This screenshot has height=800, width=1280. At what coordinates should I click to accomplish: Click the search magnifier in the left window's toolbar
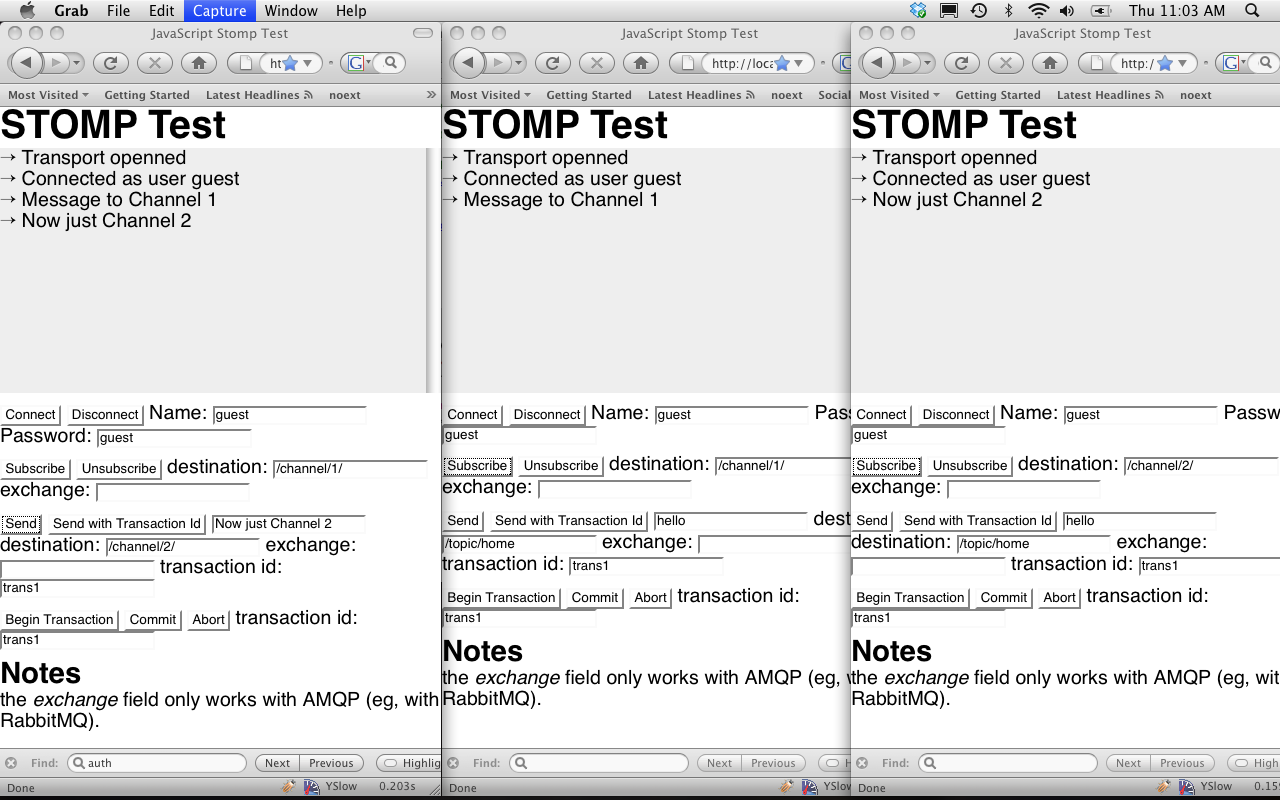point(392,63)
